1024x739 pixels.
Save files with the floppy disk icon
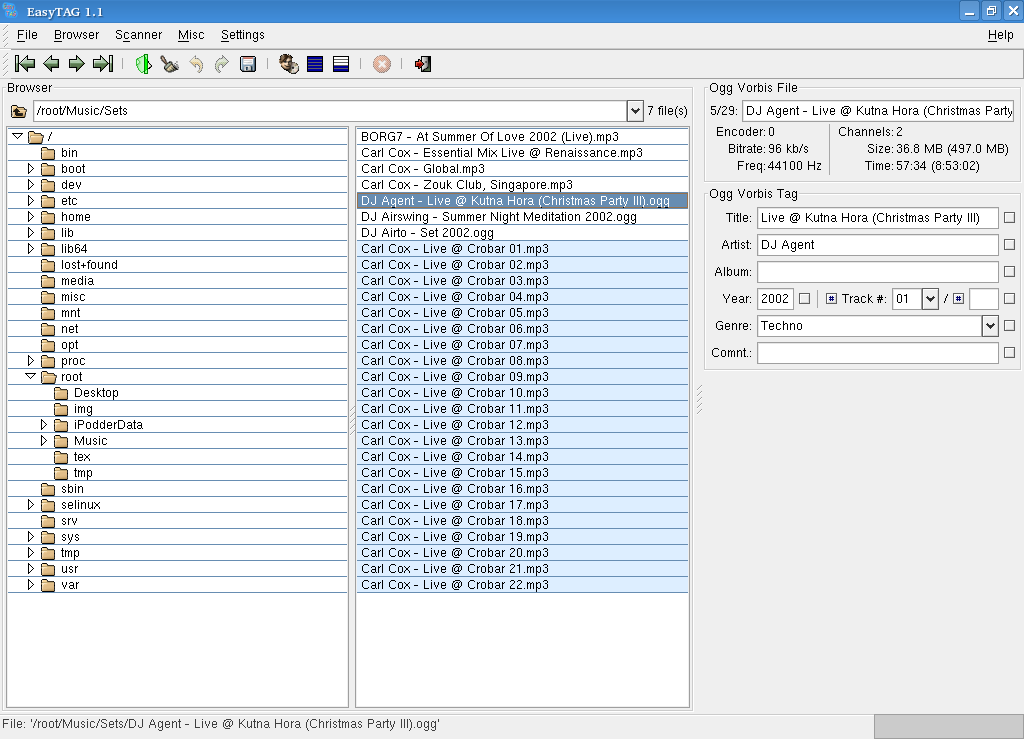pos(248,64)
